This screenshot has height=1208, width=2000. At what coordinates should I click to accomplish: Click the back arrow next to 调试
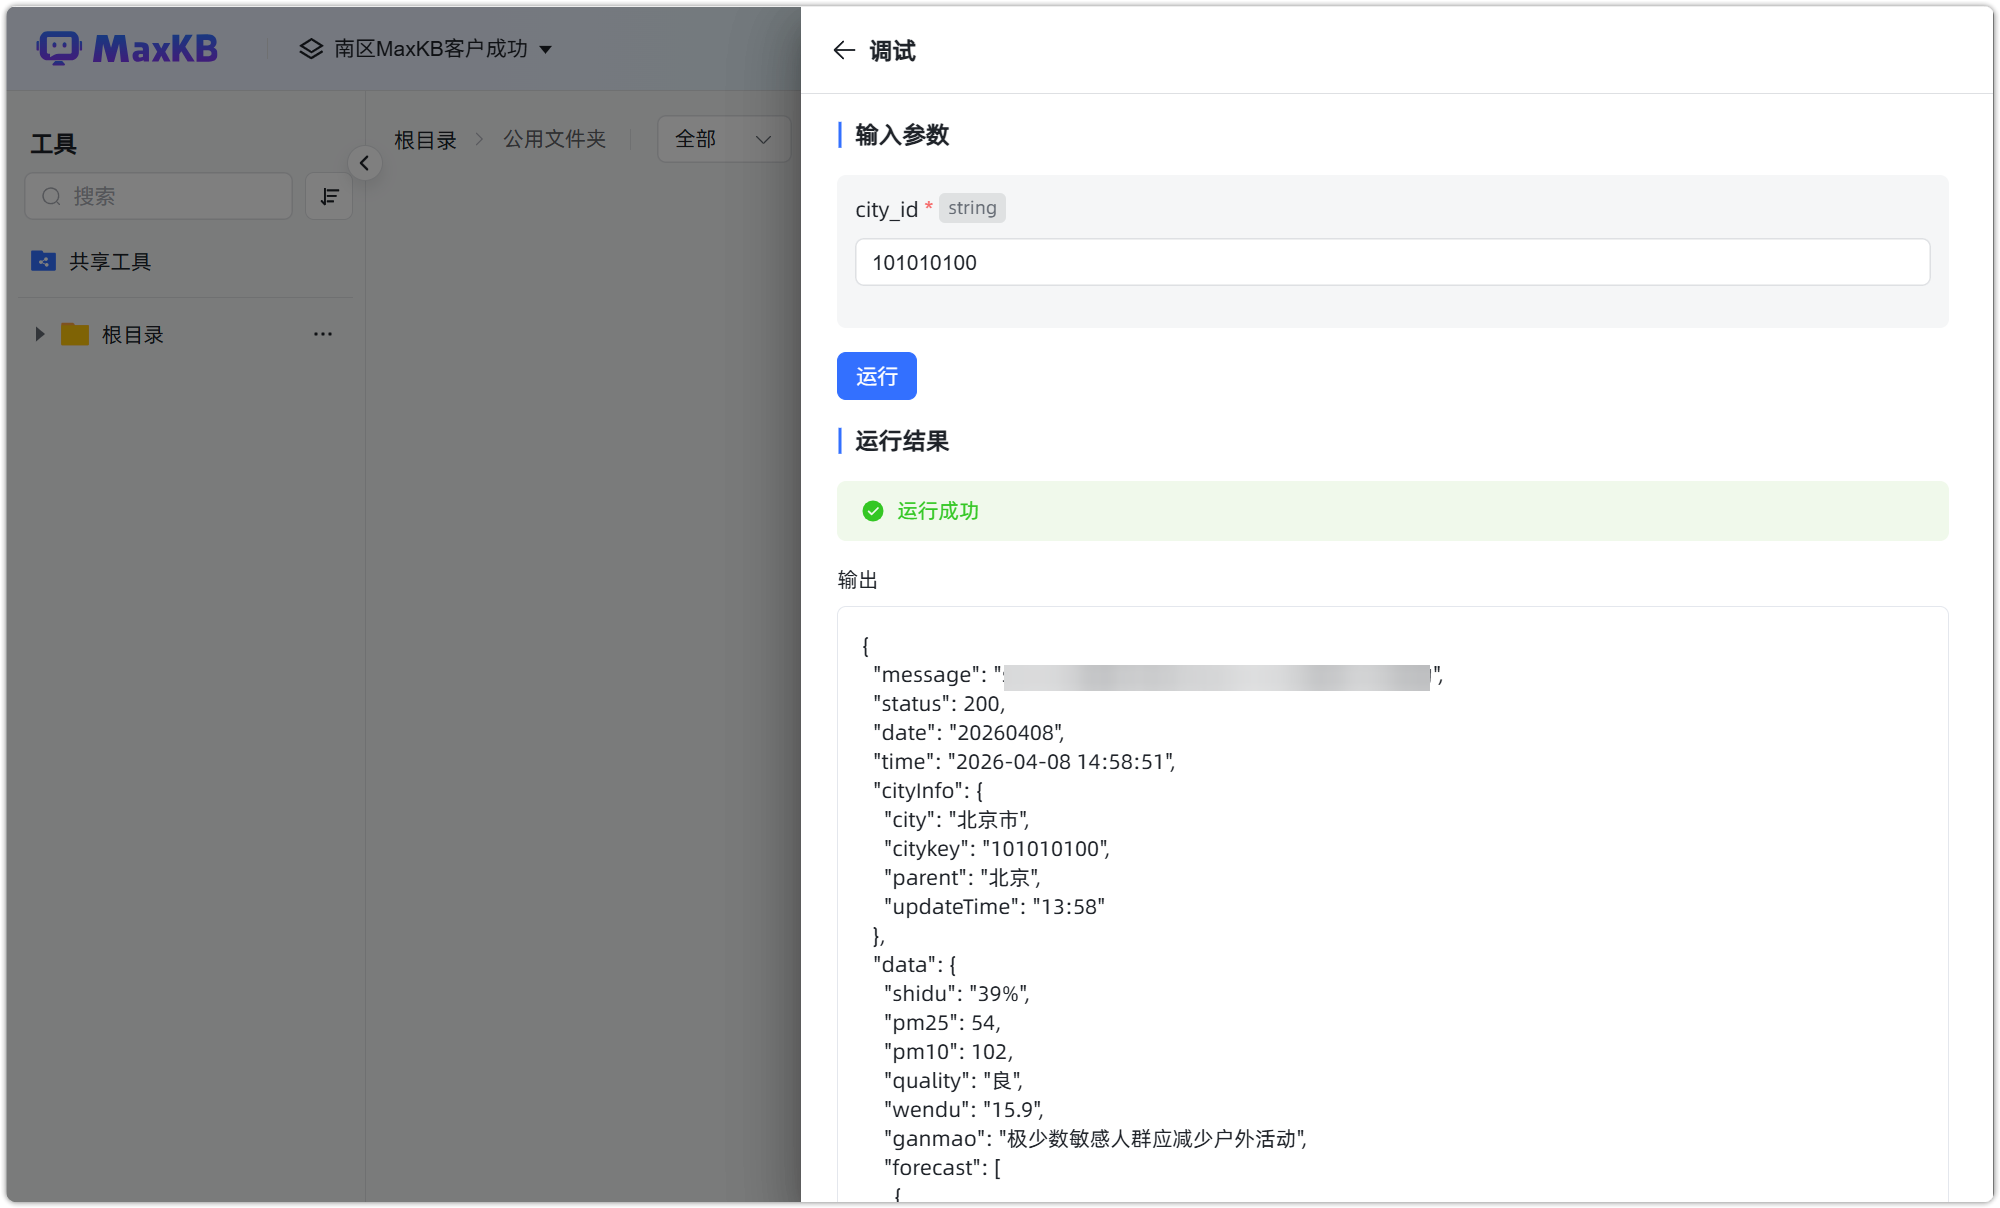click(x=844, y=50)
